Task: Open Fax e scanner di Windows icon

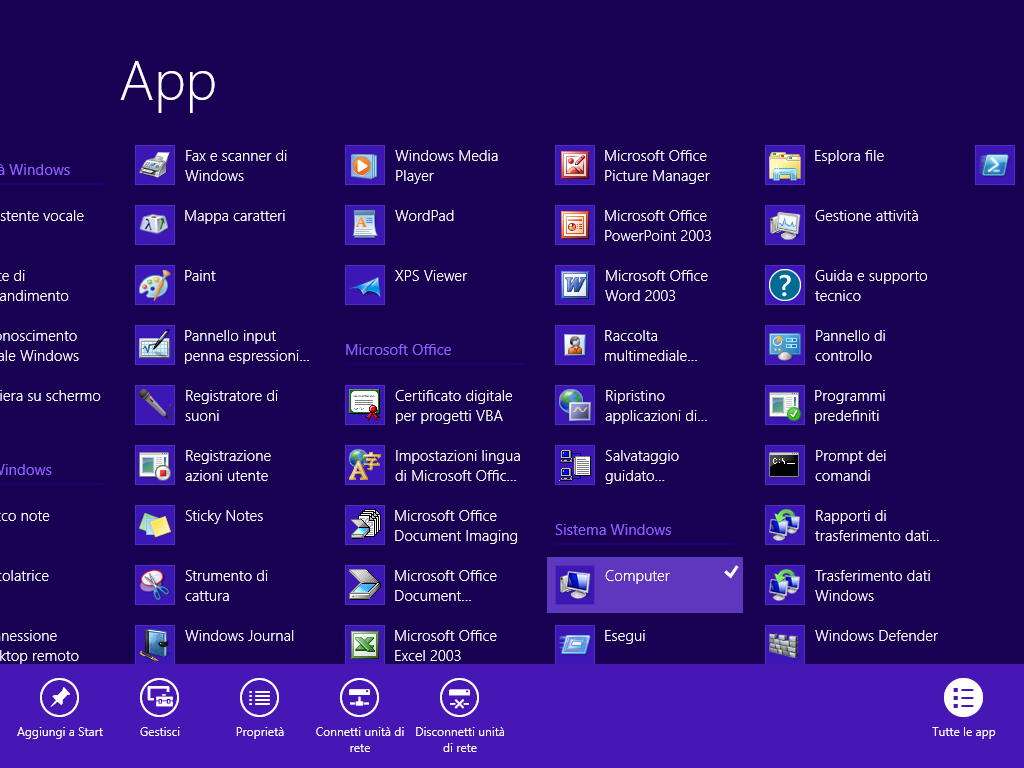Action: (x=155, y=165)
